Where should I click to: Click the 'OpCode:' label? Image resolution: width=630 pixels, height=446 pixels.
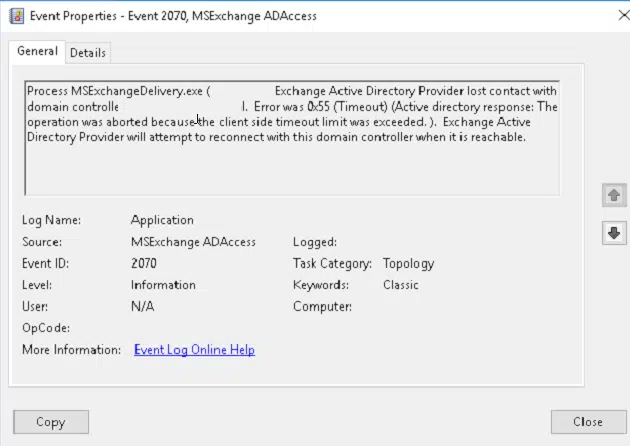click(x=46, y=328)
